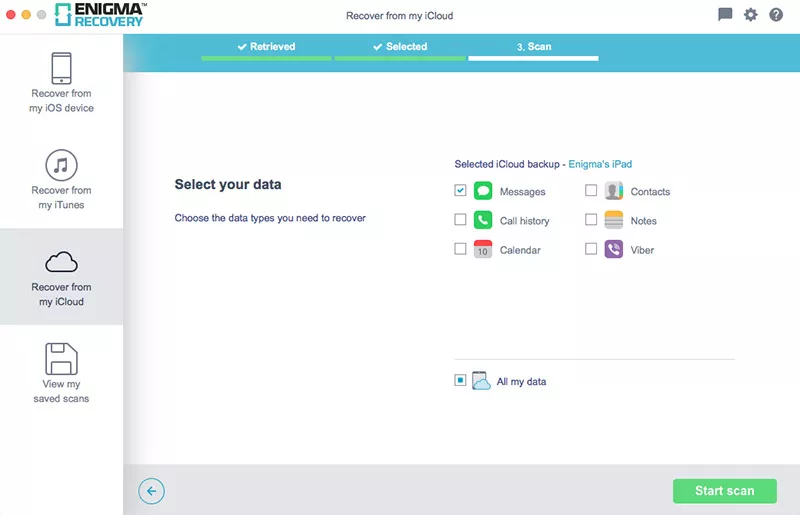Viewport: 800px width, 515px height.
Task: Click the Contacts app icon
Action: [x=614, y=191]
